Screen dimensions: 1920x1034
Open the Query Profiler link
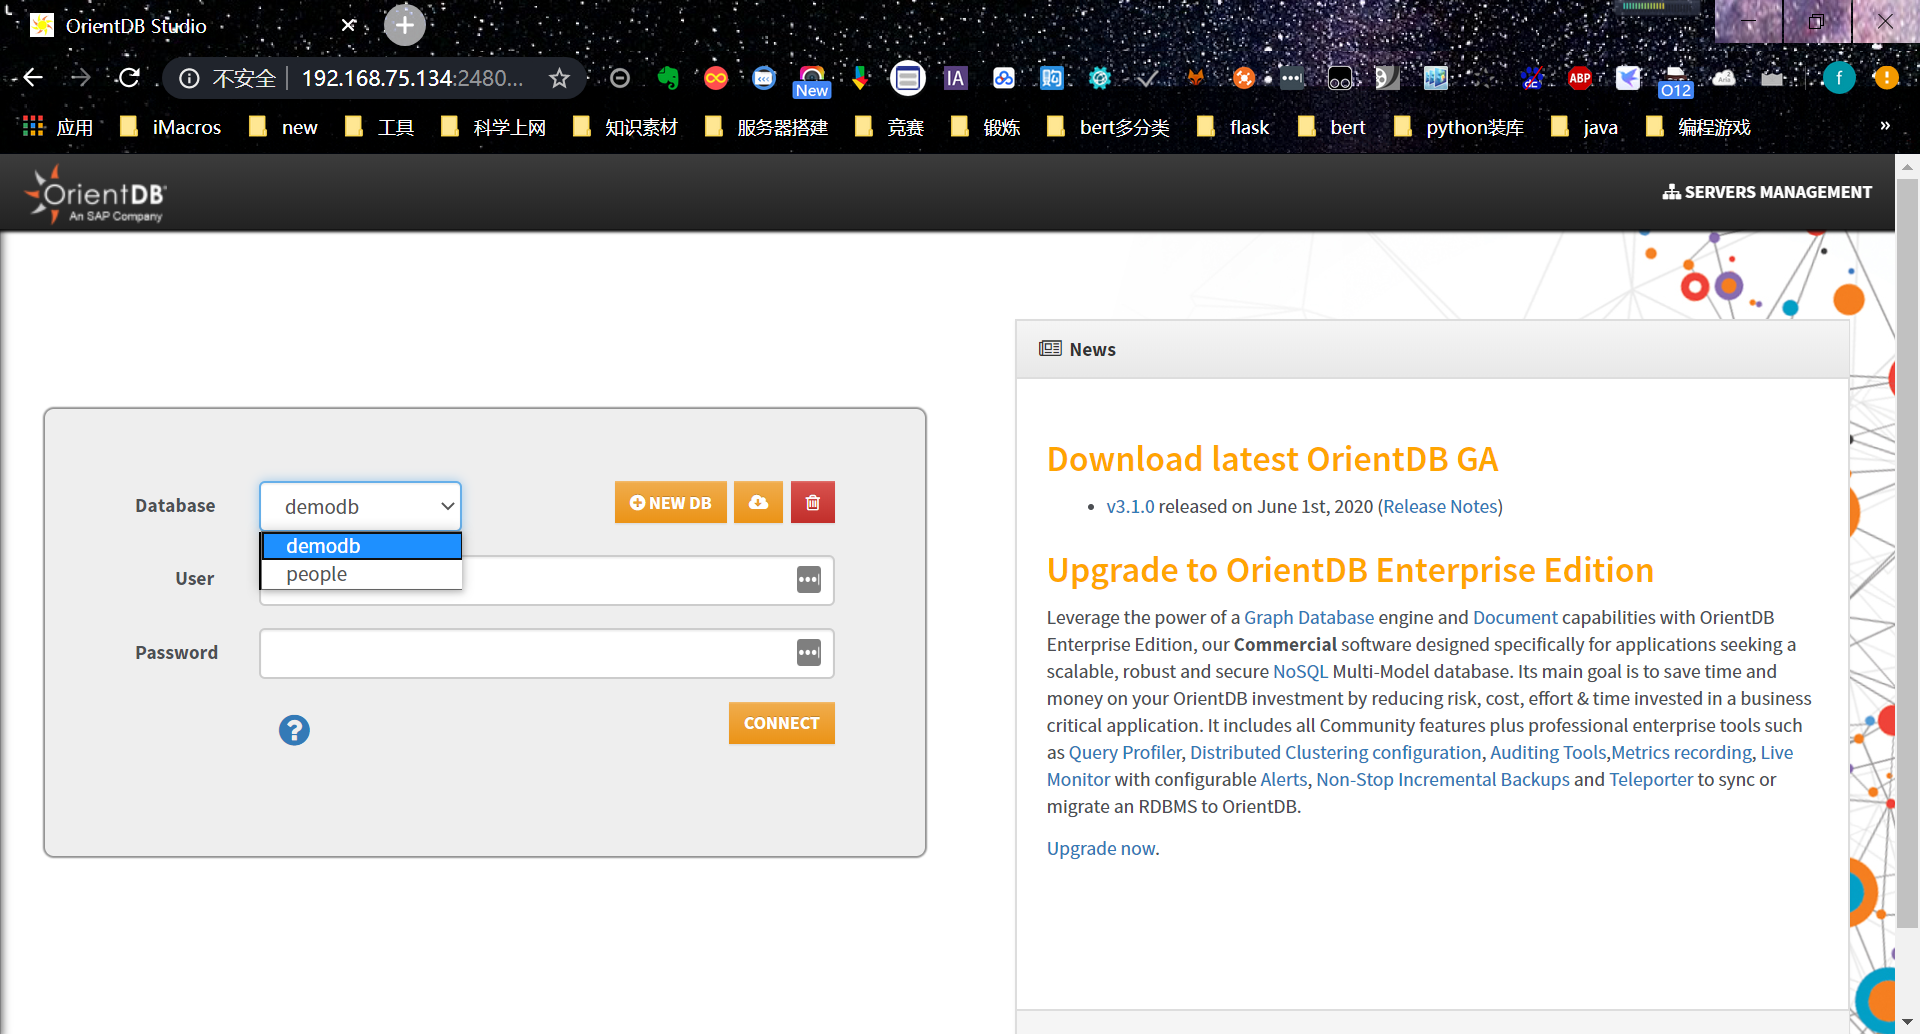click(x=1125, y=753)
